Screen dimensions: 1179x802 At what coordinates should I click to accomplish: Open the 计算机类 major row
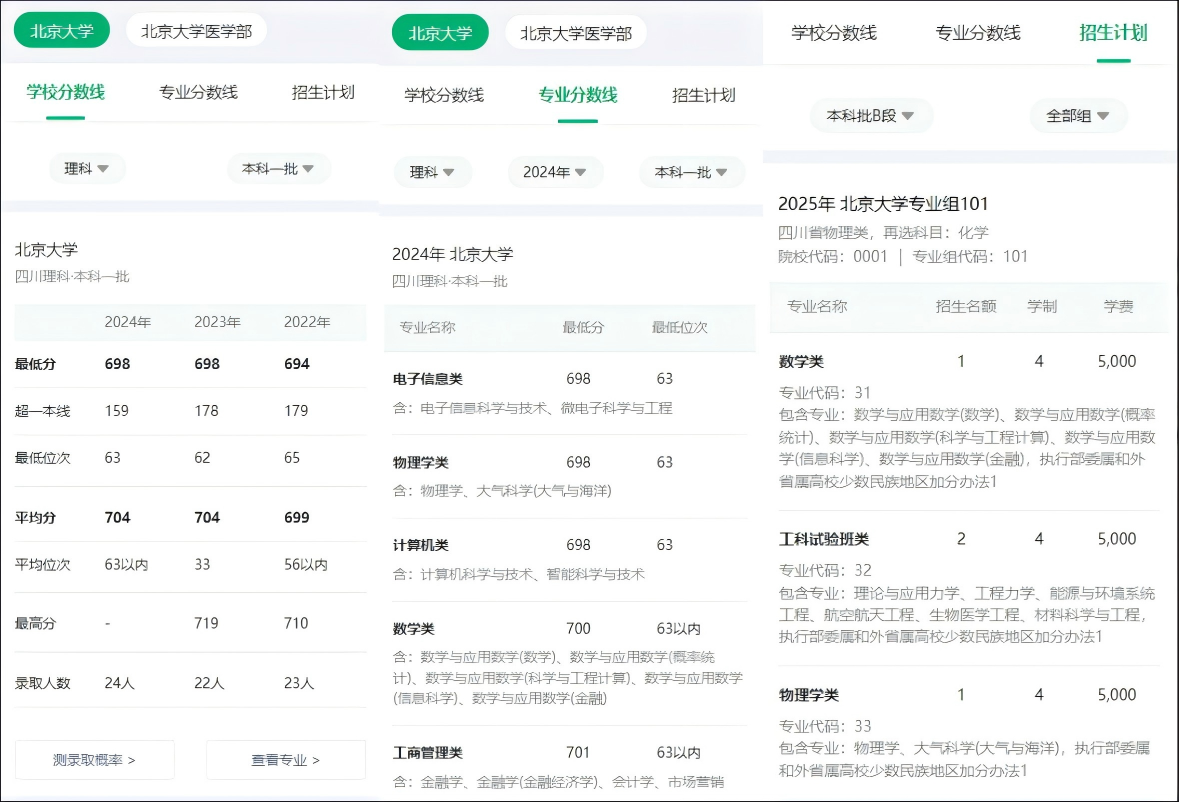pos(421,545)
